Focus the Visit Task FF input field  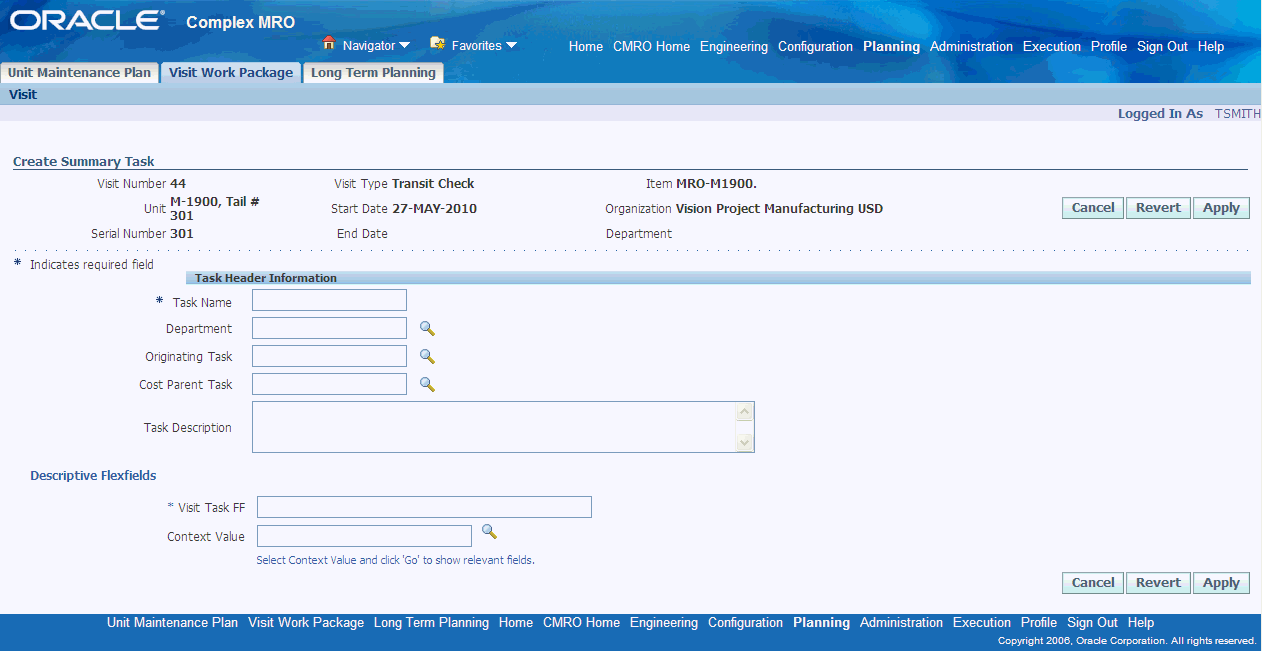pyautogui.click(x=424, y=507)
